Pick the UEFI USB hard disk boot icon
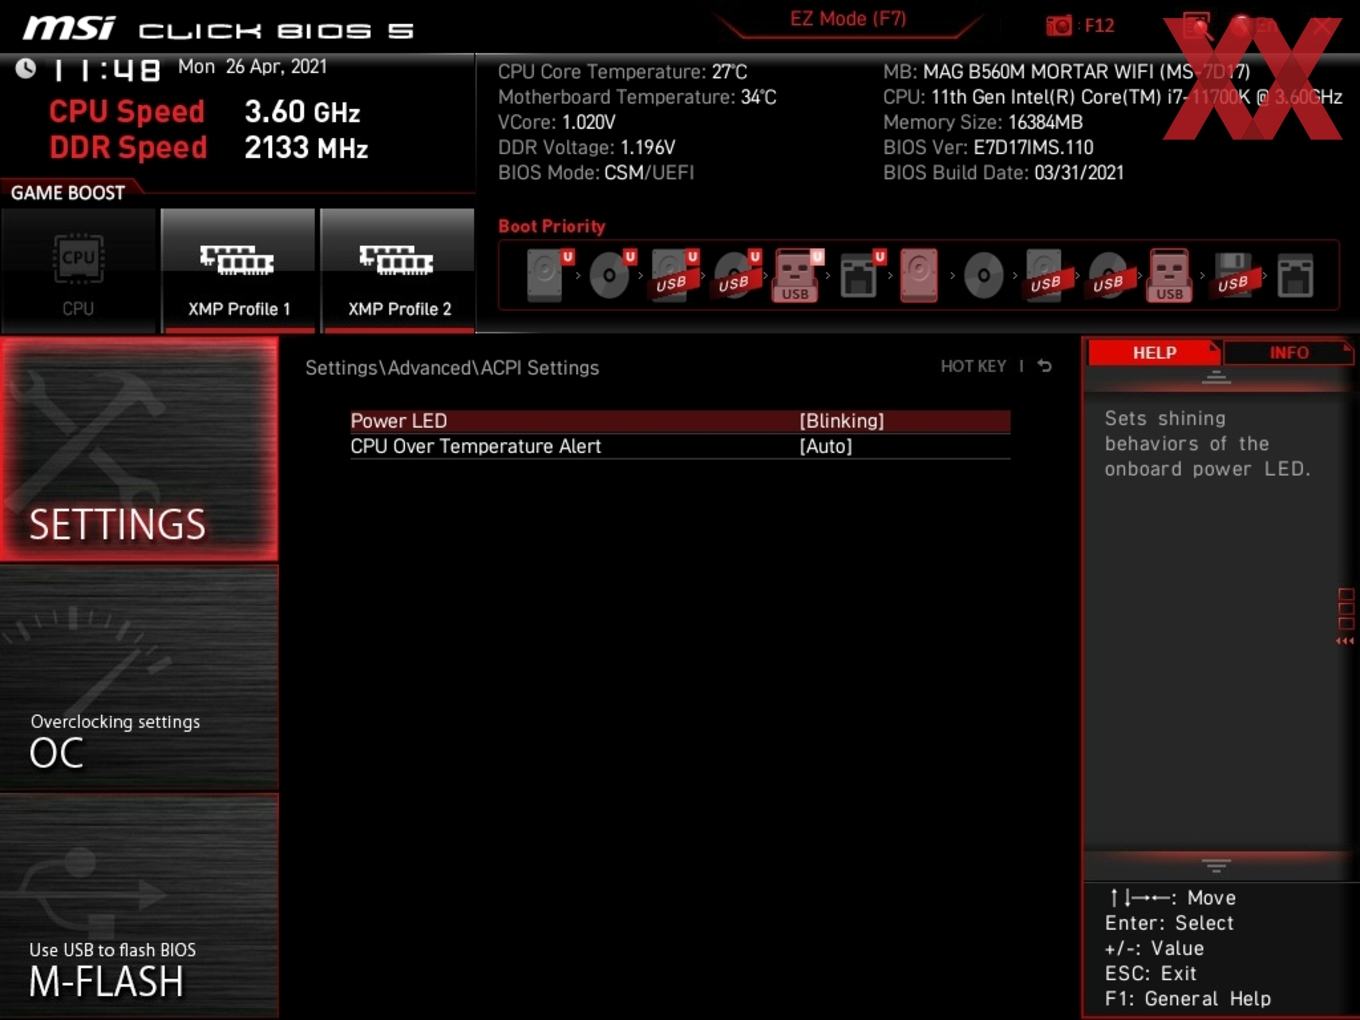 (x=673, y=275)
